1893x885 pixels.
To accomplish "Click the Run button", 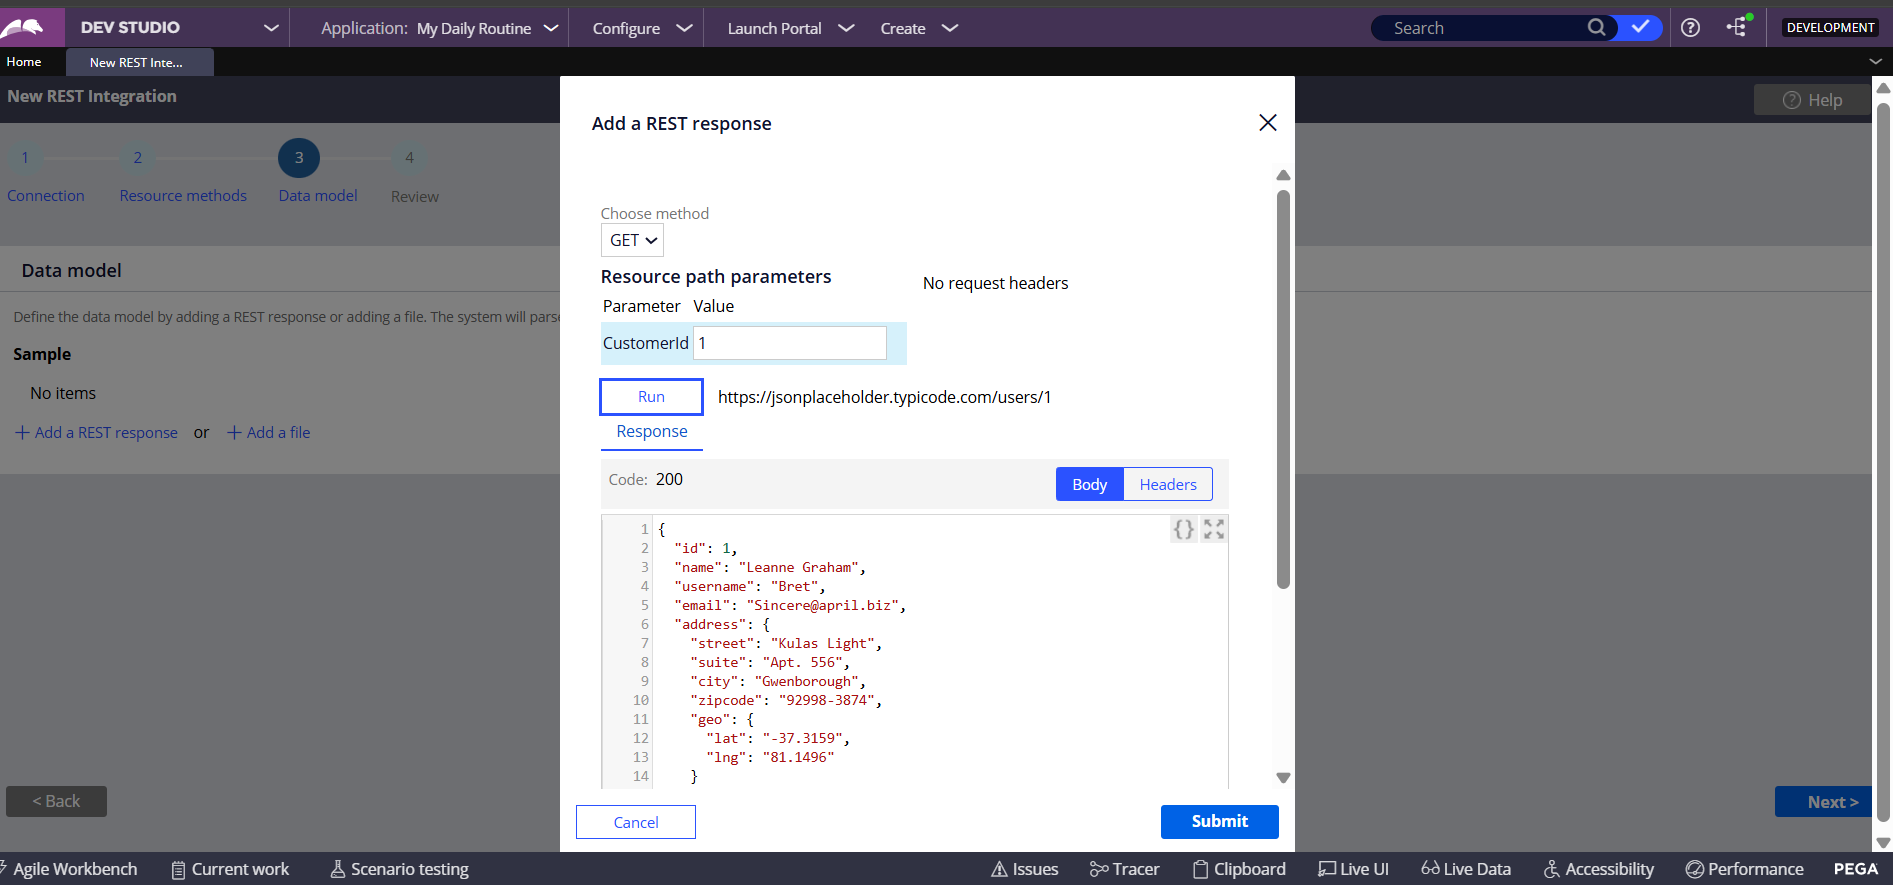I will (651, 397).
